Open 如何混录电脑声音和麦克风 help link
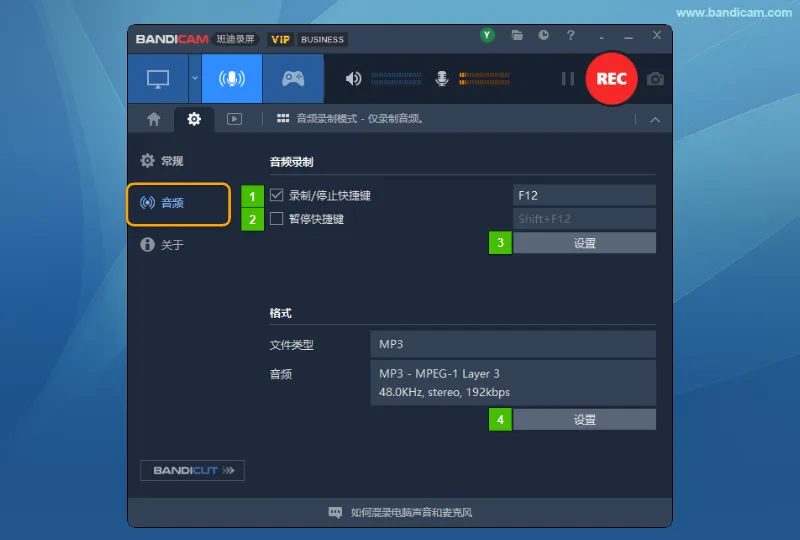This screenshot has width=800, height=540. (411, 512)
